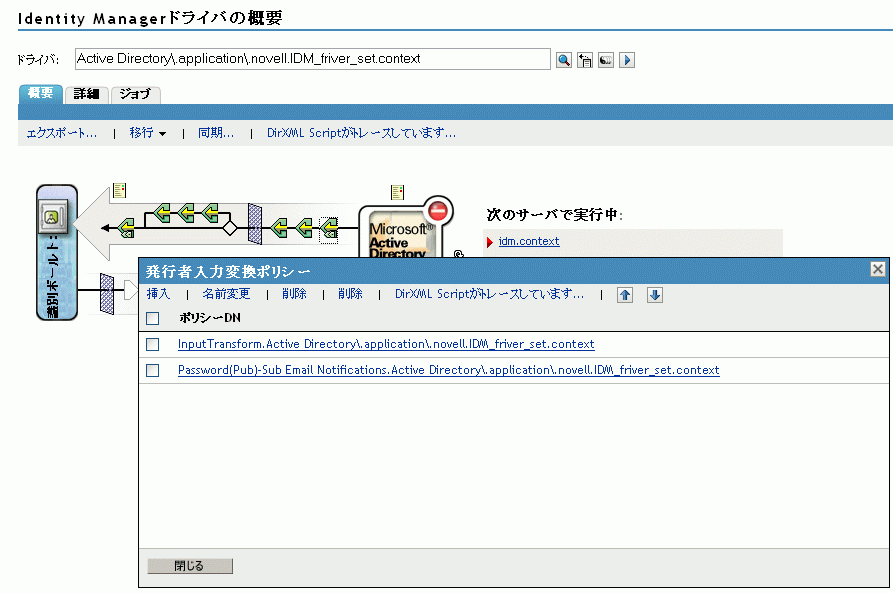Screen dimensions: 893x593
Task: Click into the ドライバ input field
Action: 313,59
